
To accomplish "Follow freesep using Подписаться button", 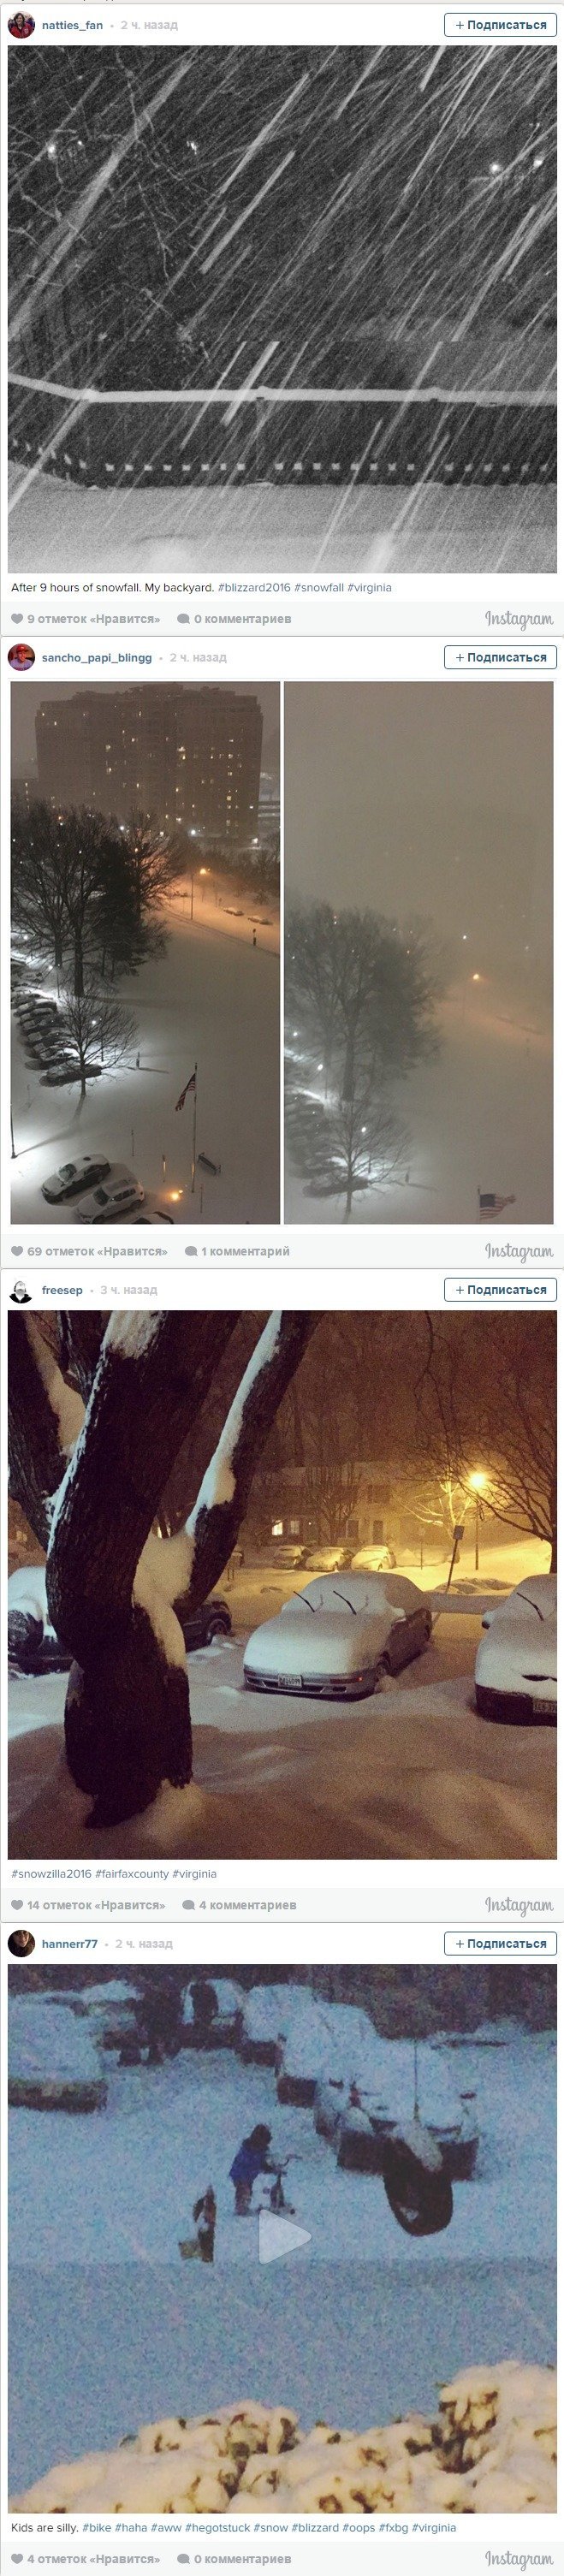I will (x=500, y=1290).
